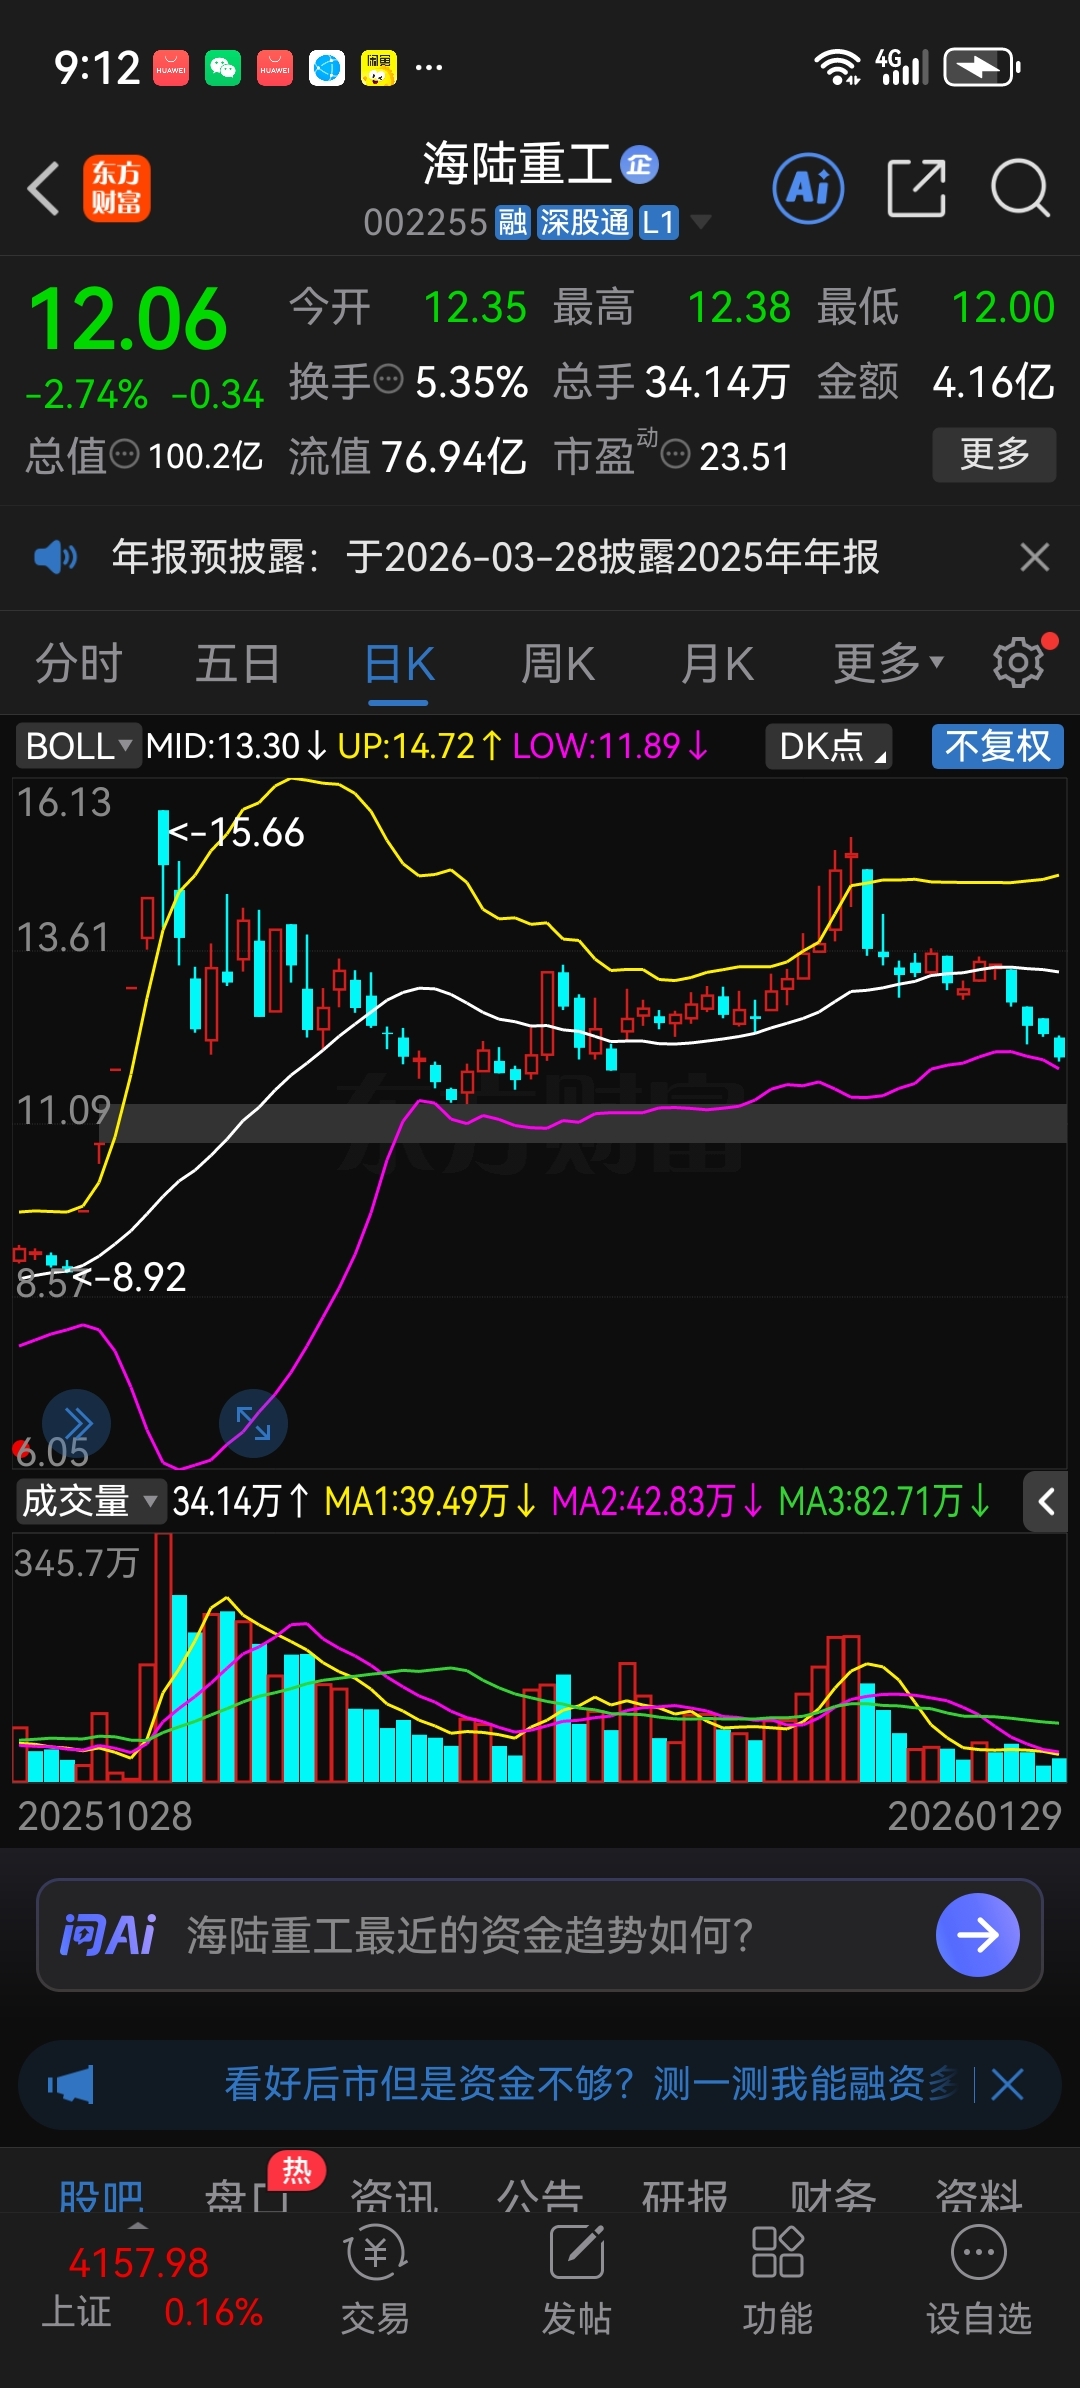Tap the 更多 button in quote panel

point(994,455)
